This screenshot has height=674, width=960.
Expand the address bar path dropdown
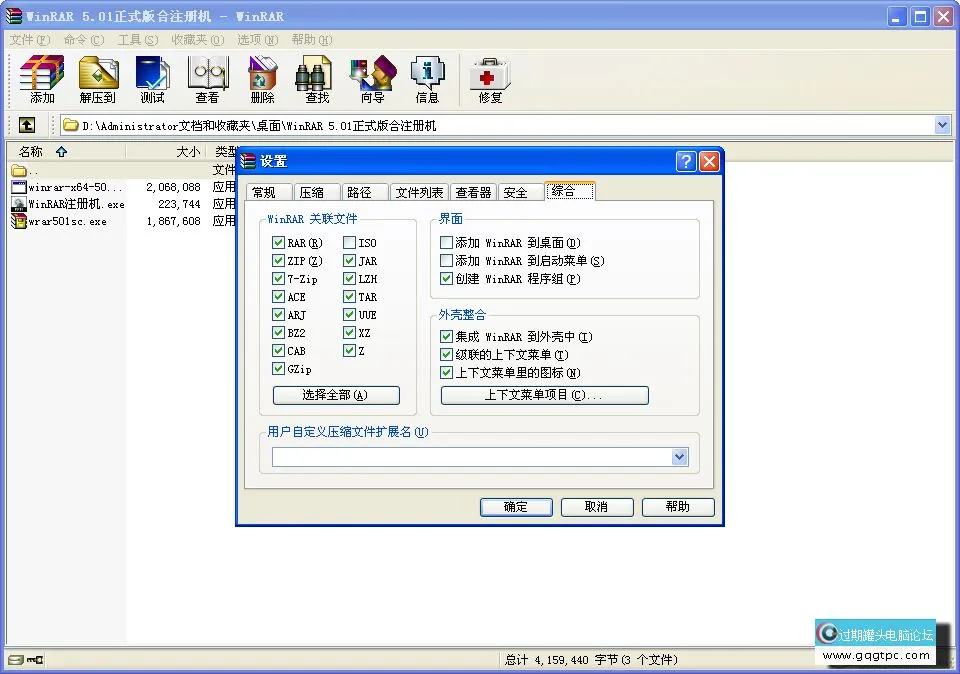(942, 125)
